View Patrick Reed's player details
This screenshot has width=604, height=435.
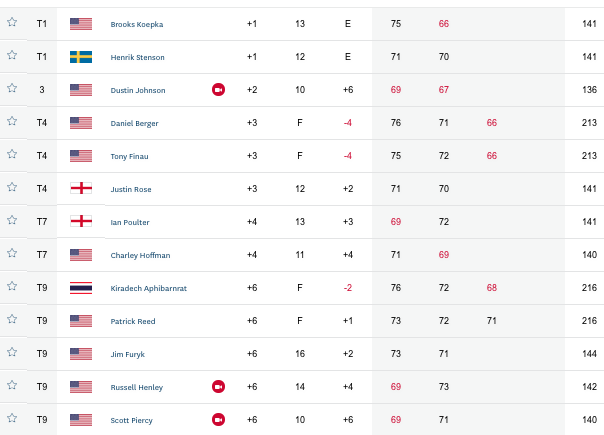click(133, 321)
